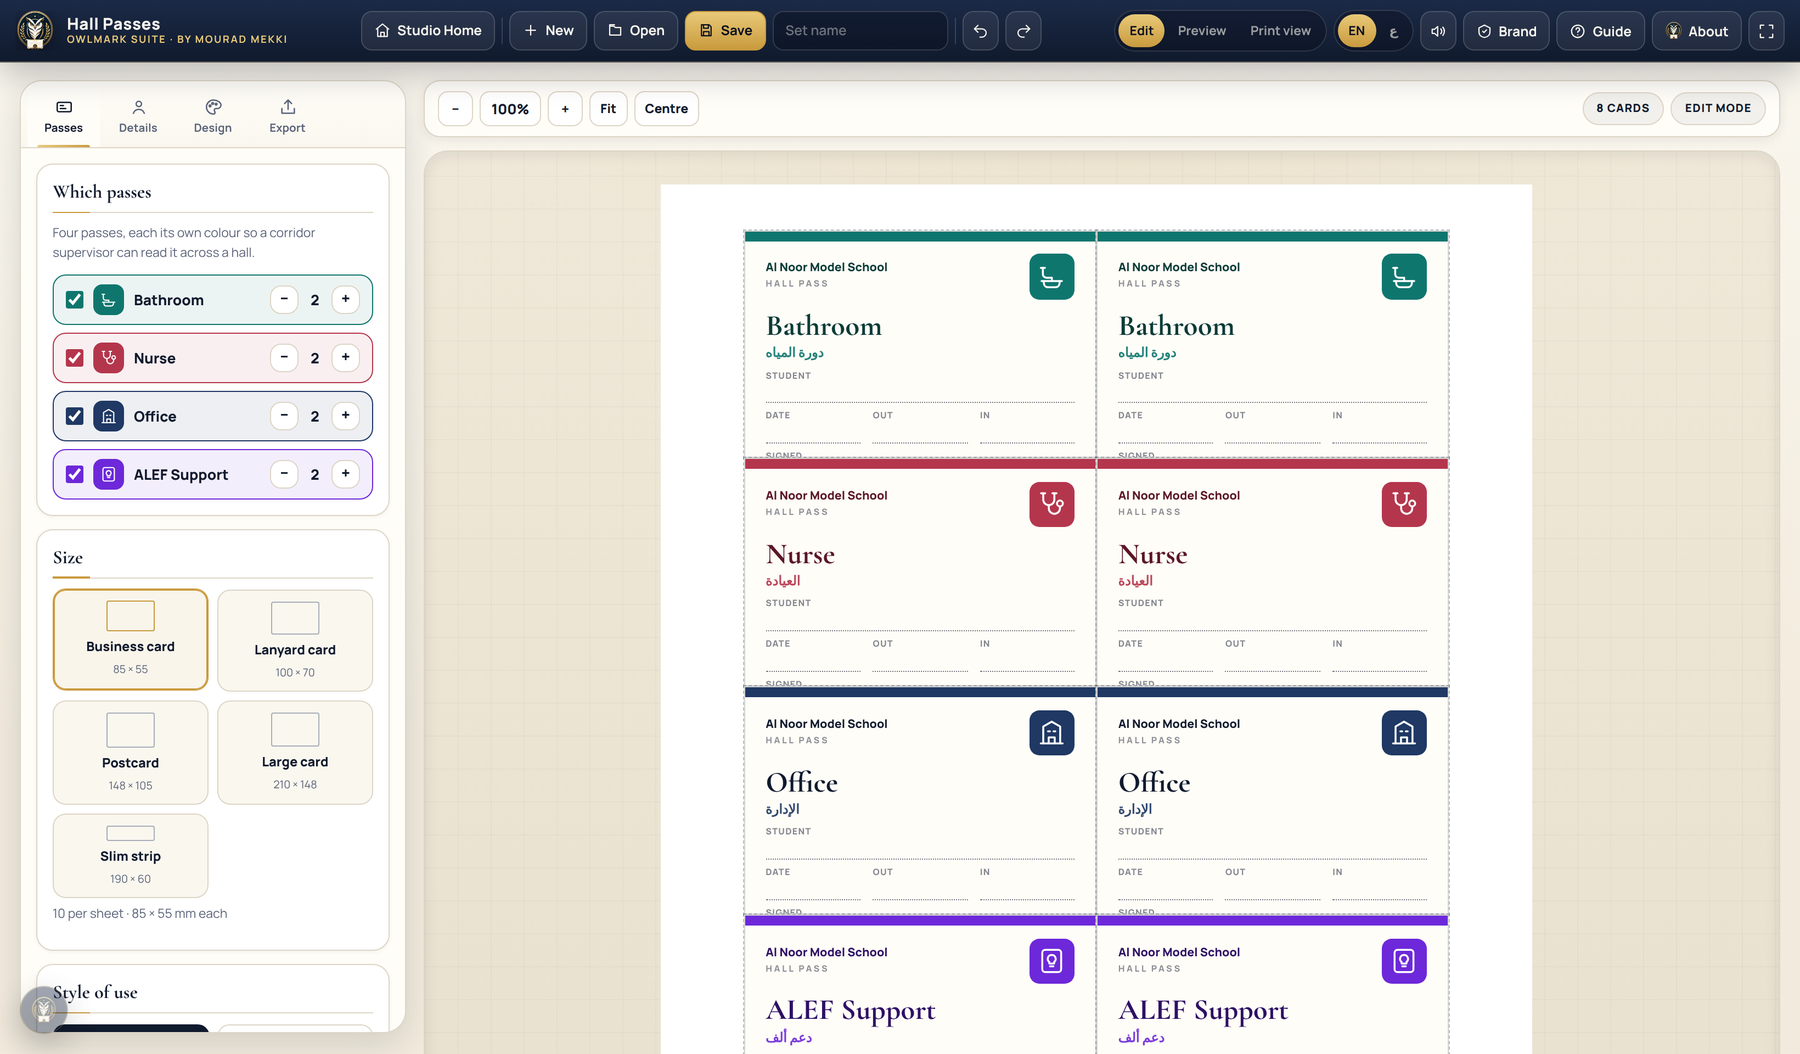Click the second Bathroom card's green icon

(x=1404, y=277)
